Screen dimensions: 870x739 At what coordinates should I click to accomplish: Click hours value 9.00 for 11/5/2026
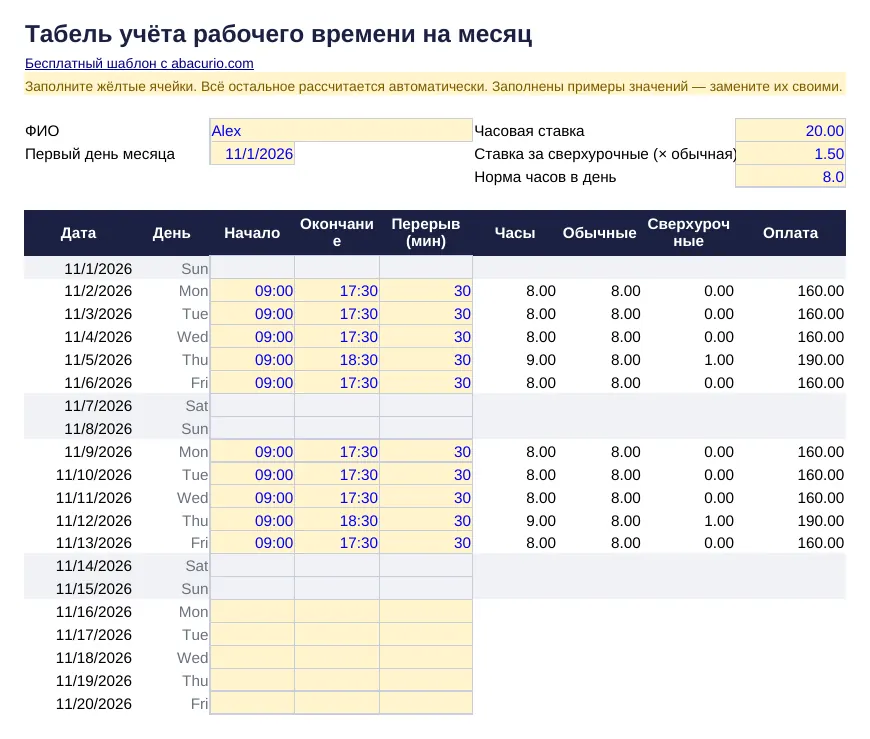click(541, 360)
